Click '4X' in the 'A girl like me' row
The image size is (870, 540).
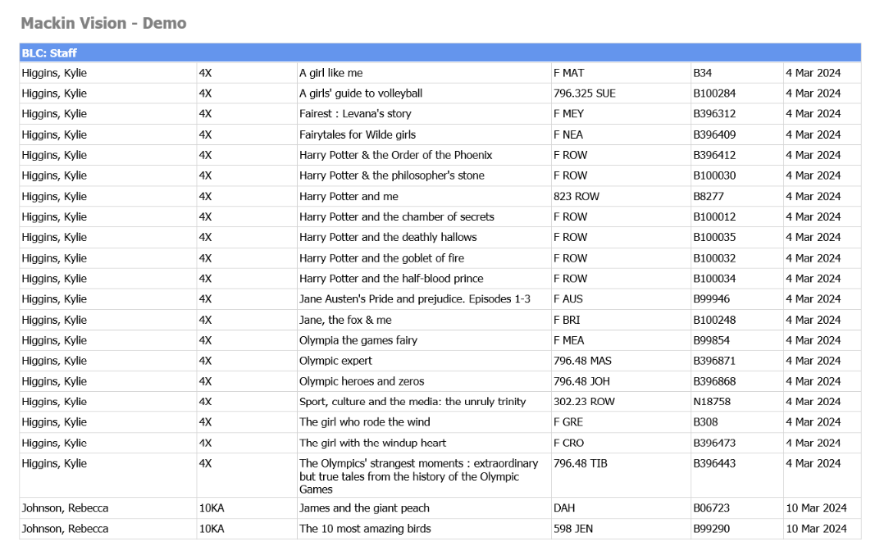(205, 73)
